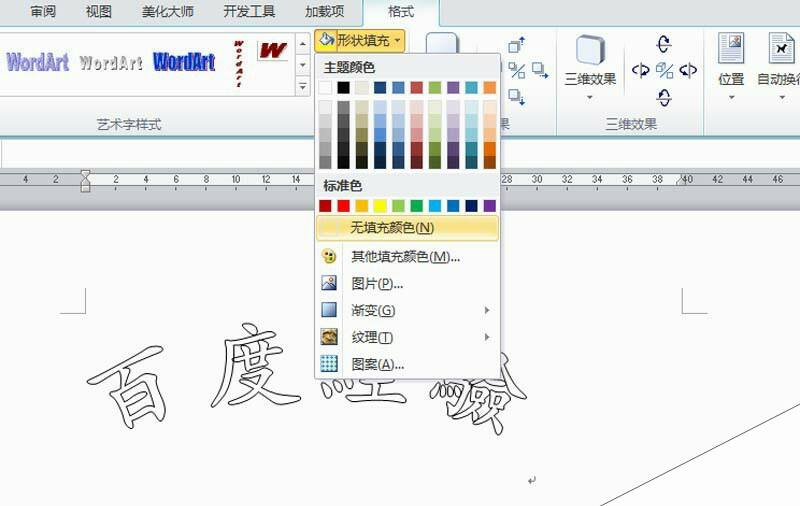This screenshot has width=800, height=506.
Task: Select standard light blue color swatch
Action: click(x=435, y=206)
